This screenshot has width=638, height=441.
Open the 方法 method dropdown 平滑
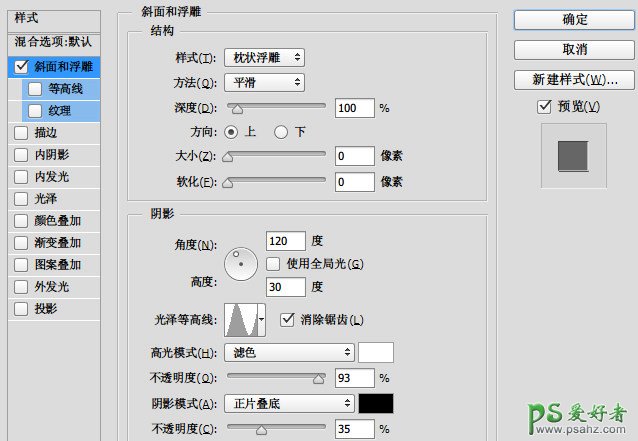click(264, 83)
